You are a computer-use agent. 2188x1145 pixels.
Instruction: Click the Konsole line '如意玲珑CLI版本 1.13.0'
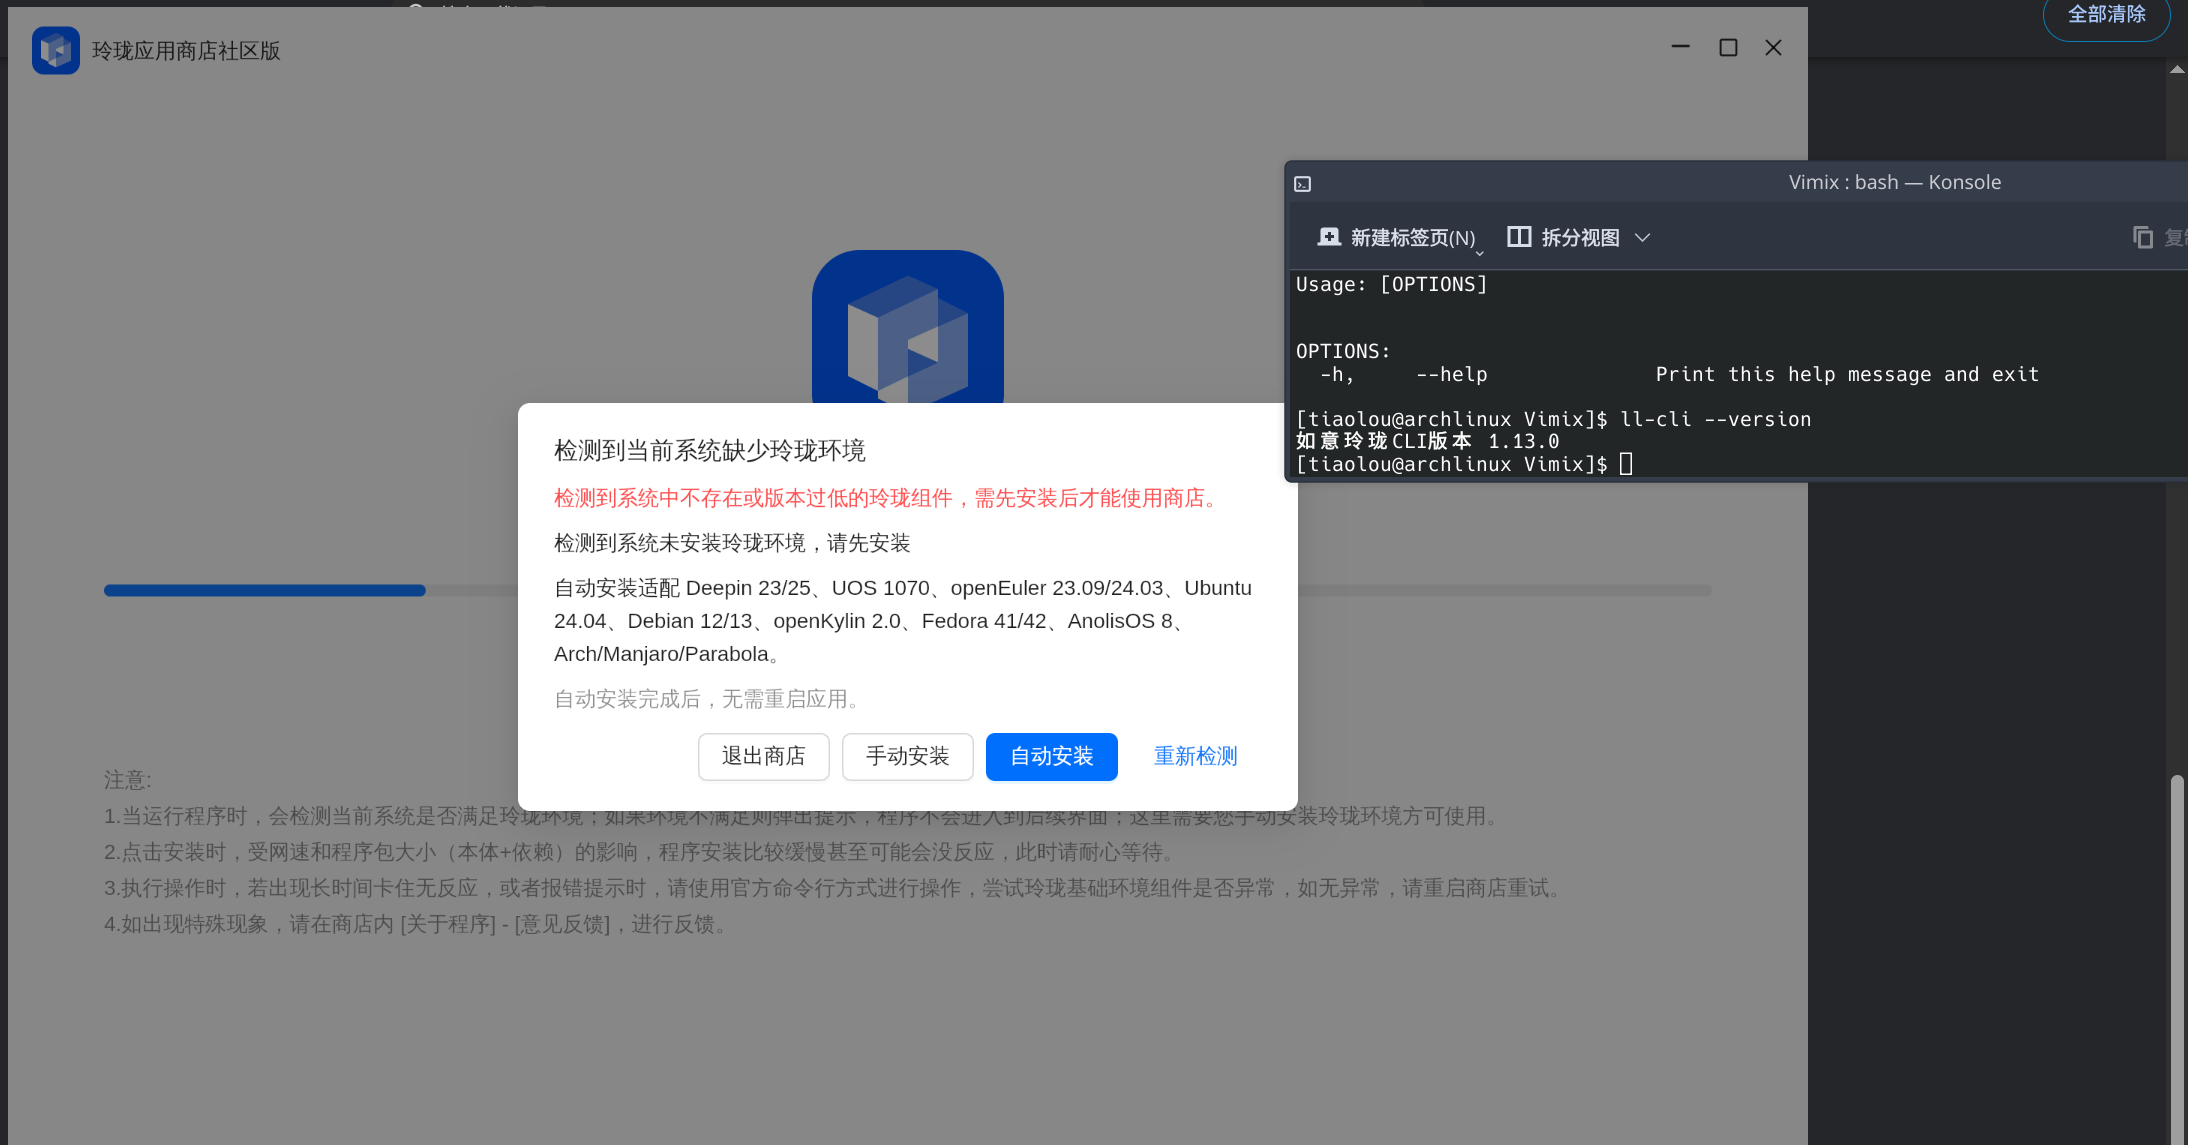point(1427,441)
